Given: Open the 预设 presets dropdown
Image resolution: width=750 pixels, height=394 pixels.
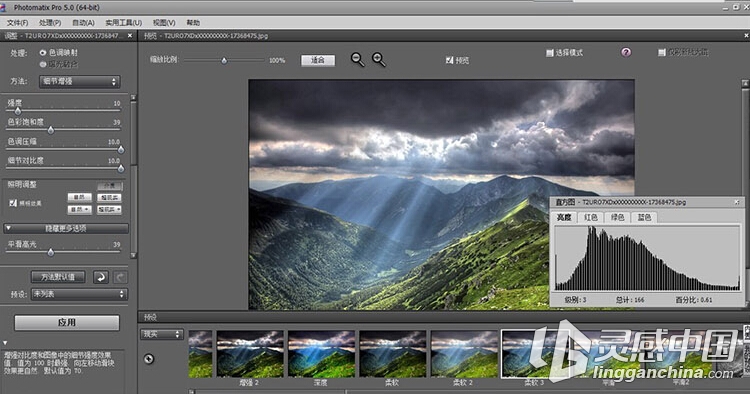Looking at the screenshot, I should point(79,294).
